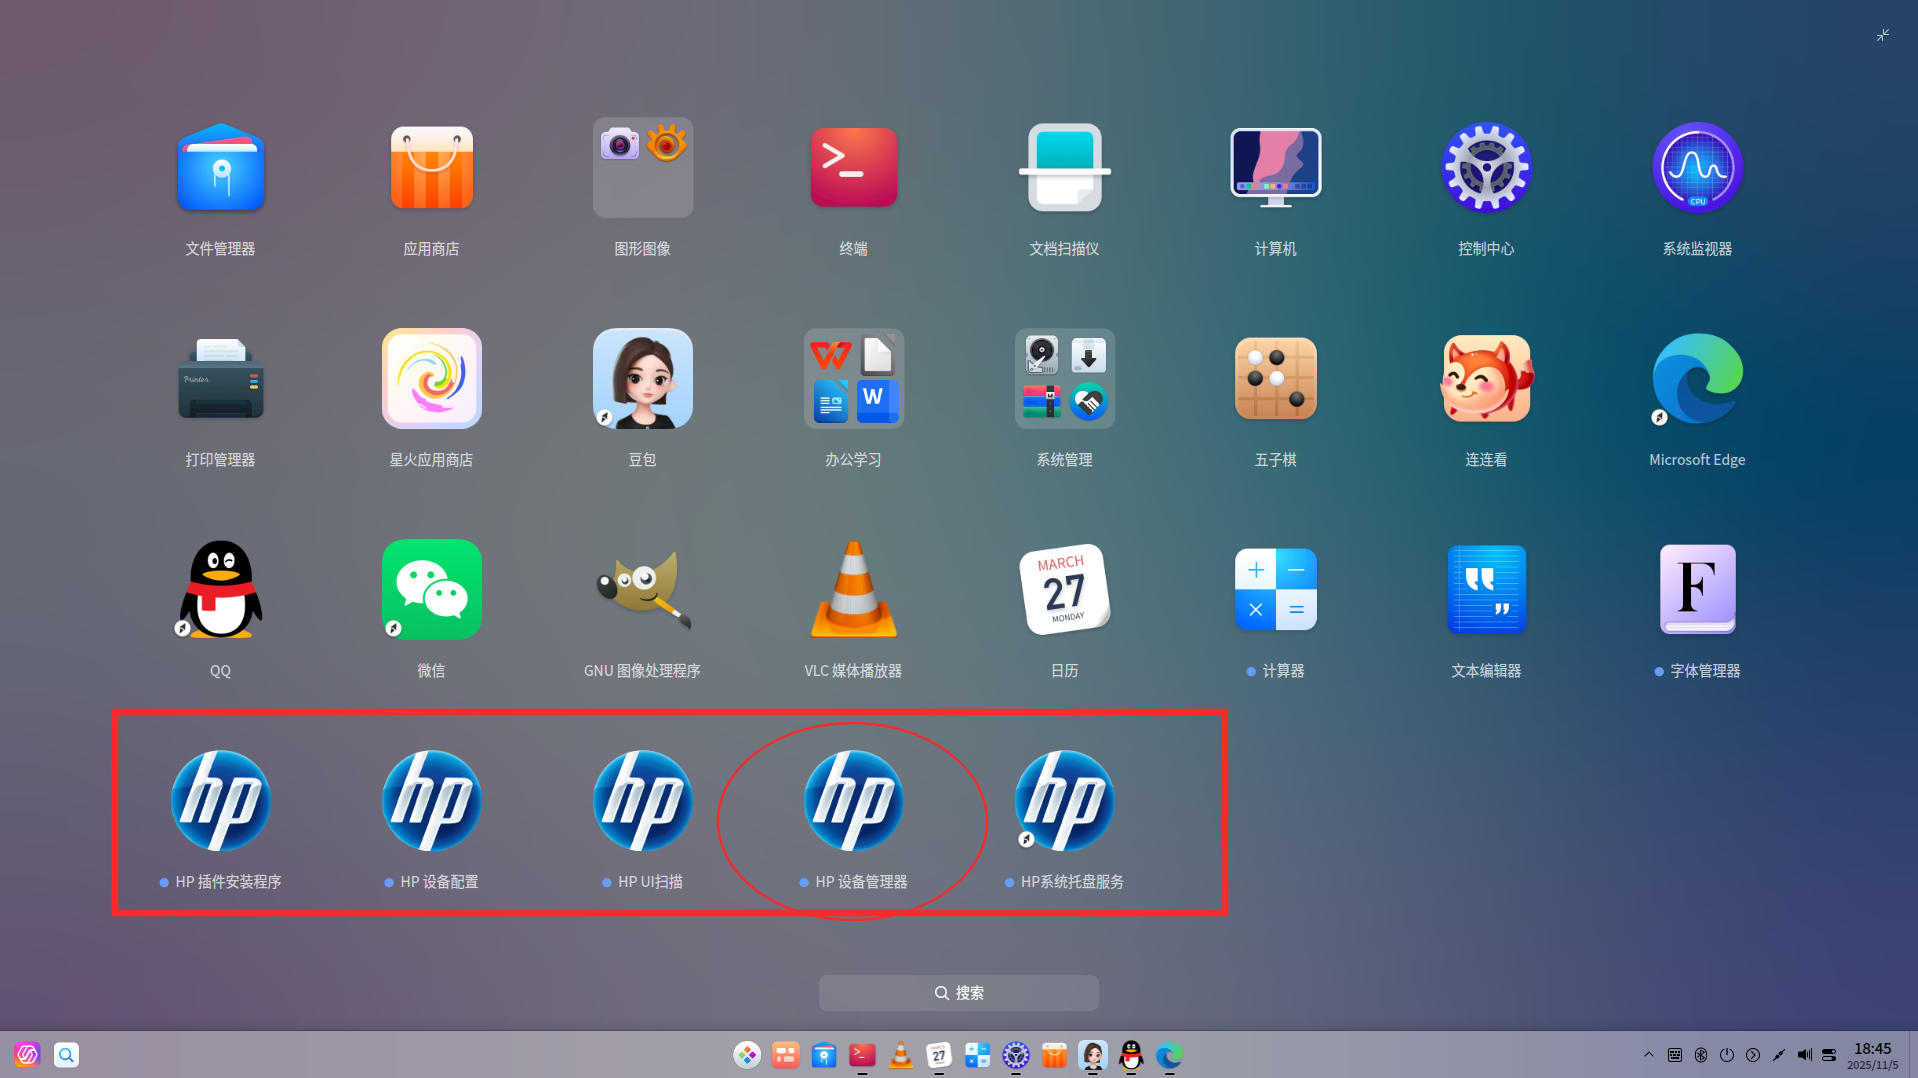The width and height of the screenshot is (1918, 1078).
Task: Open the 图形图像 app folder
Action: click(x=642, y=168)
